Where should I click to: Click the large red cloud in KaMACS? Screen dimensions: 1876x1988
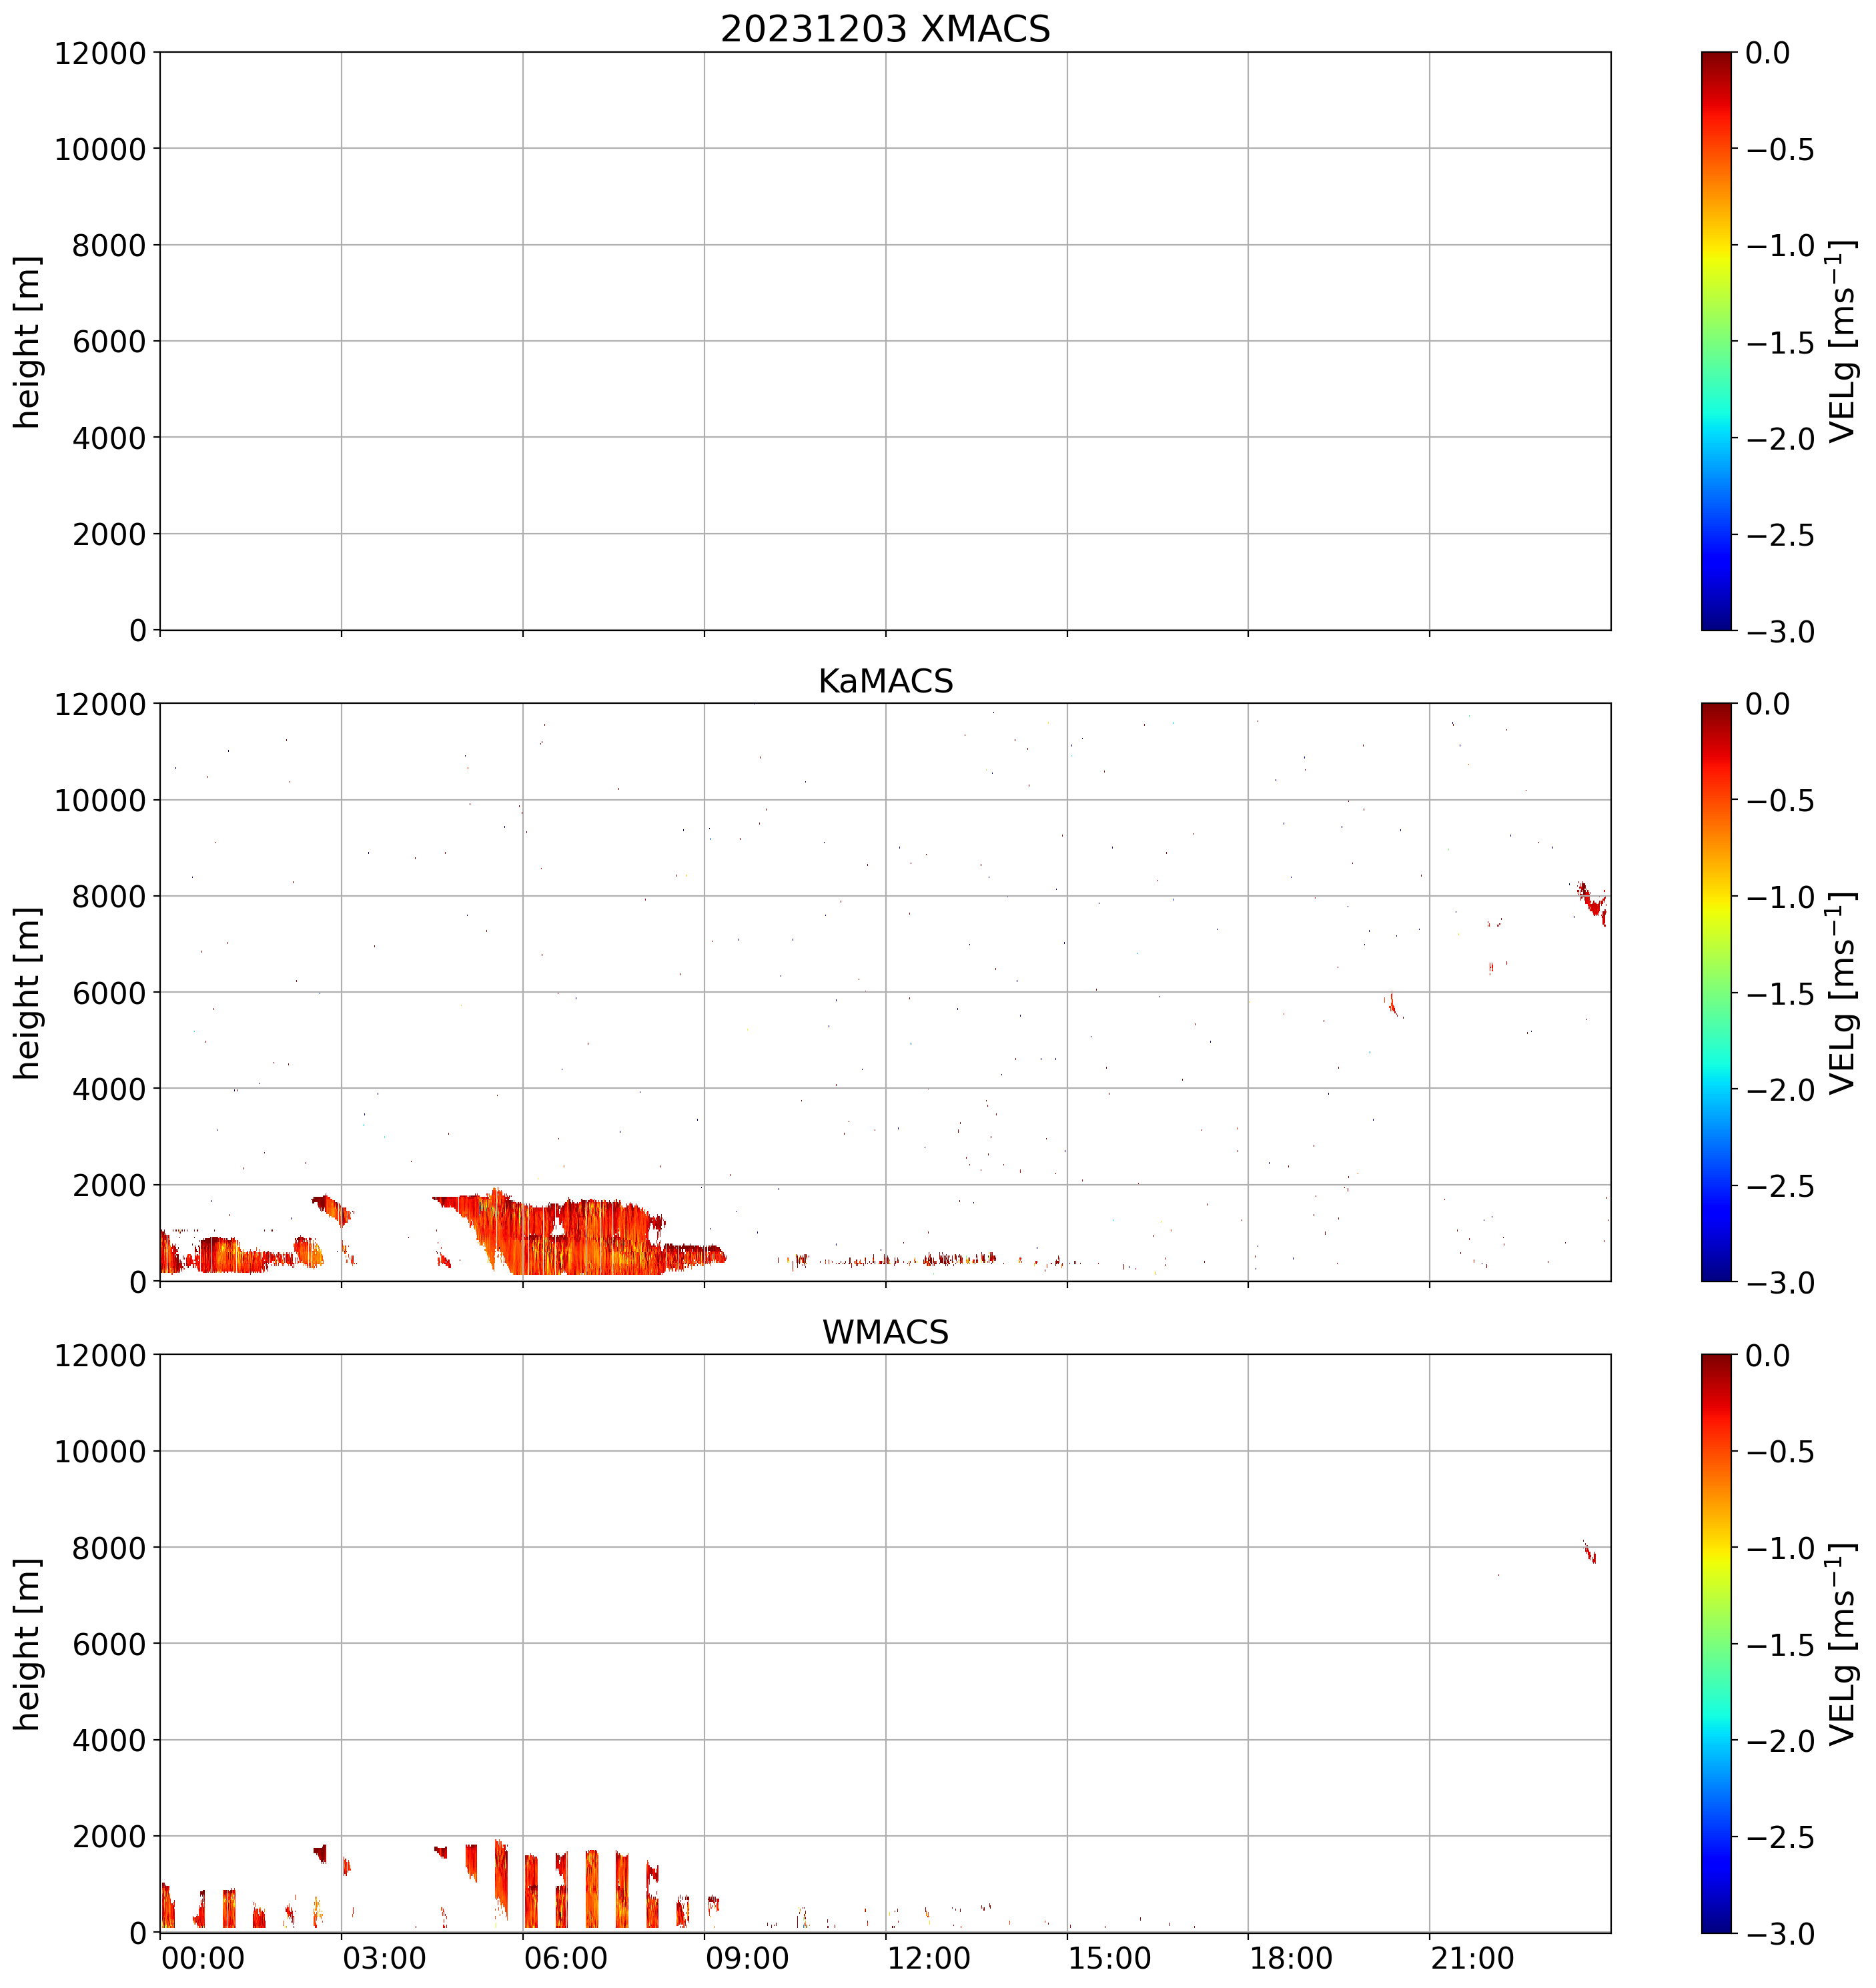pos(580,1240)
